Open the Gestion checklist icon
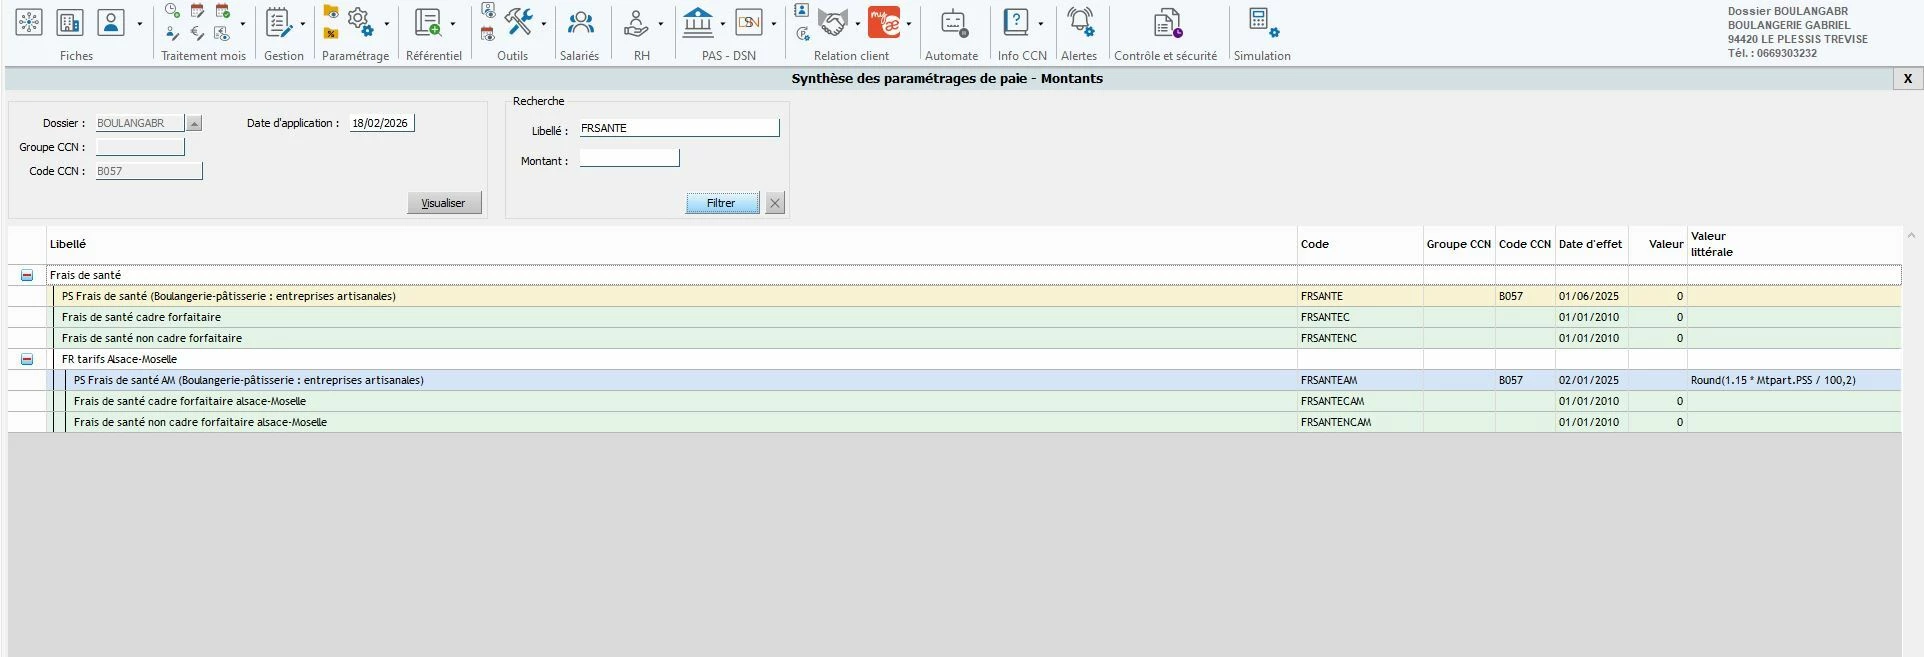1924x657 pixels. (279, 22)
